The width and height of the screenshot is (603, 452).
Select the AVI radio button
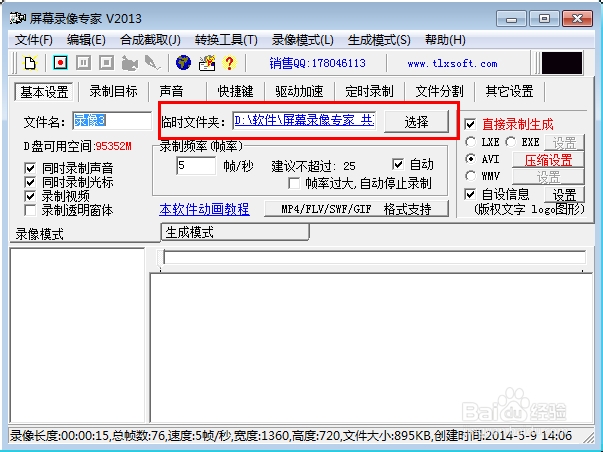tap(470, 159)
